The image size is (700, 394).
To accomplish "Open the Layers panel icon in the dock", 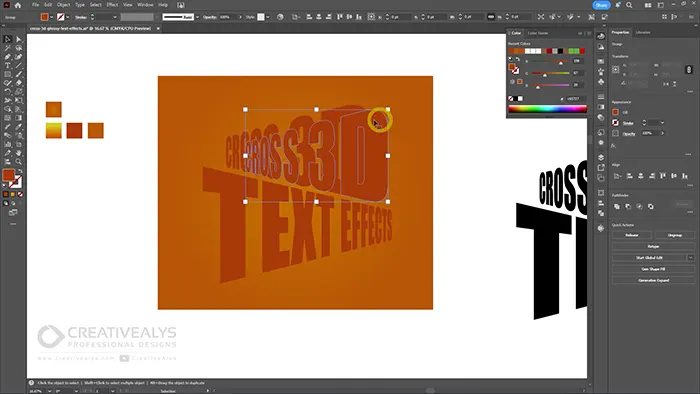I will pos(601,157).
